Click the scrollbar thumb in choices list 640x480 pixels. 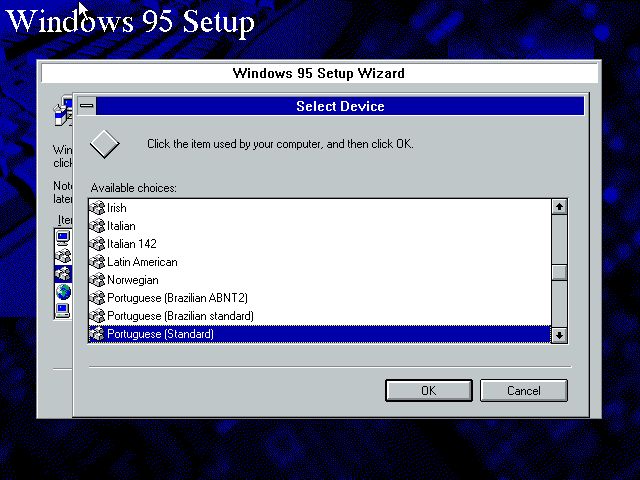pos(559,273)
